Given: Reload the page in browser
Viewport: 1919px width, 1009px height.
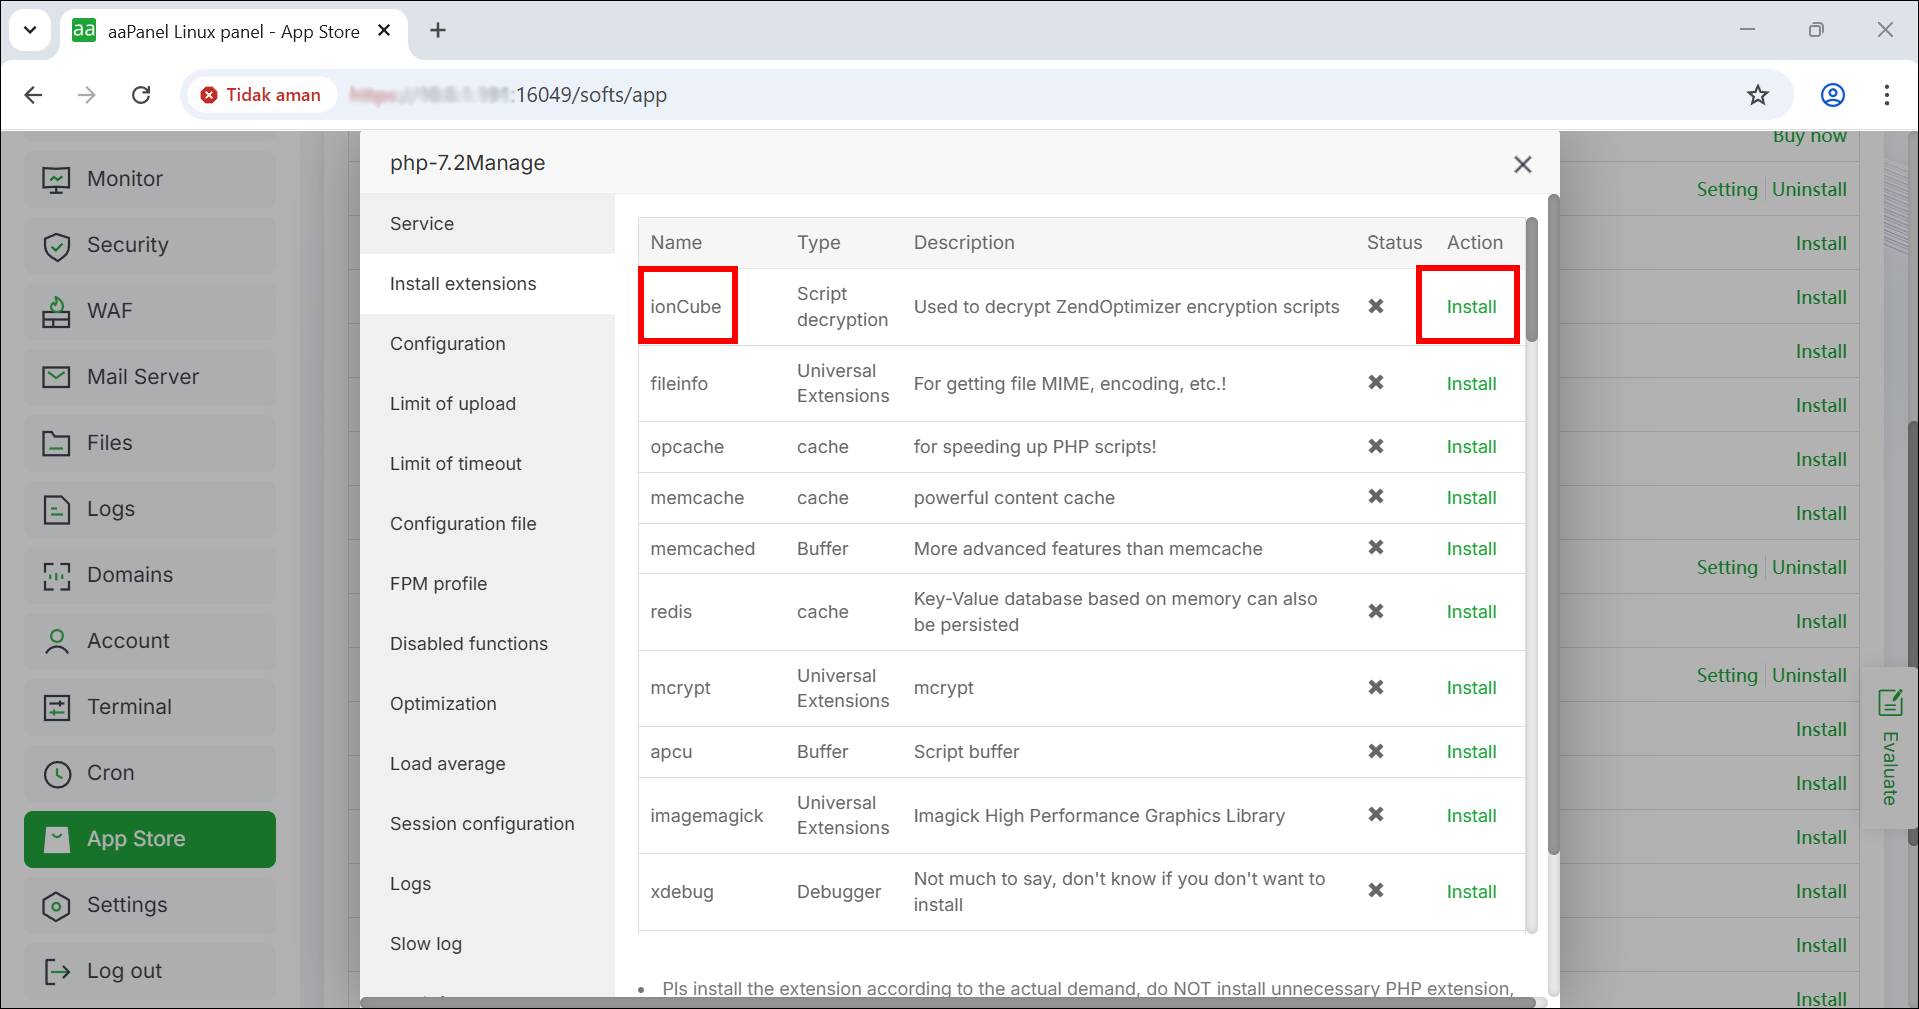Looking at the screenshot, I should pos(141,95).
